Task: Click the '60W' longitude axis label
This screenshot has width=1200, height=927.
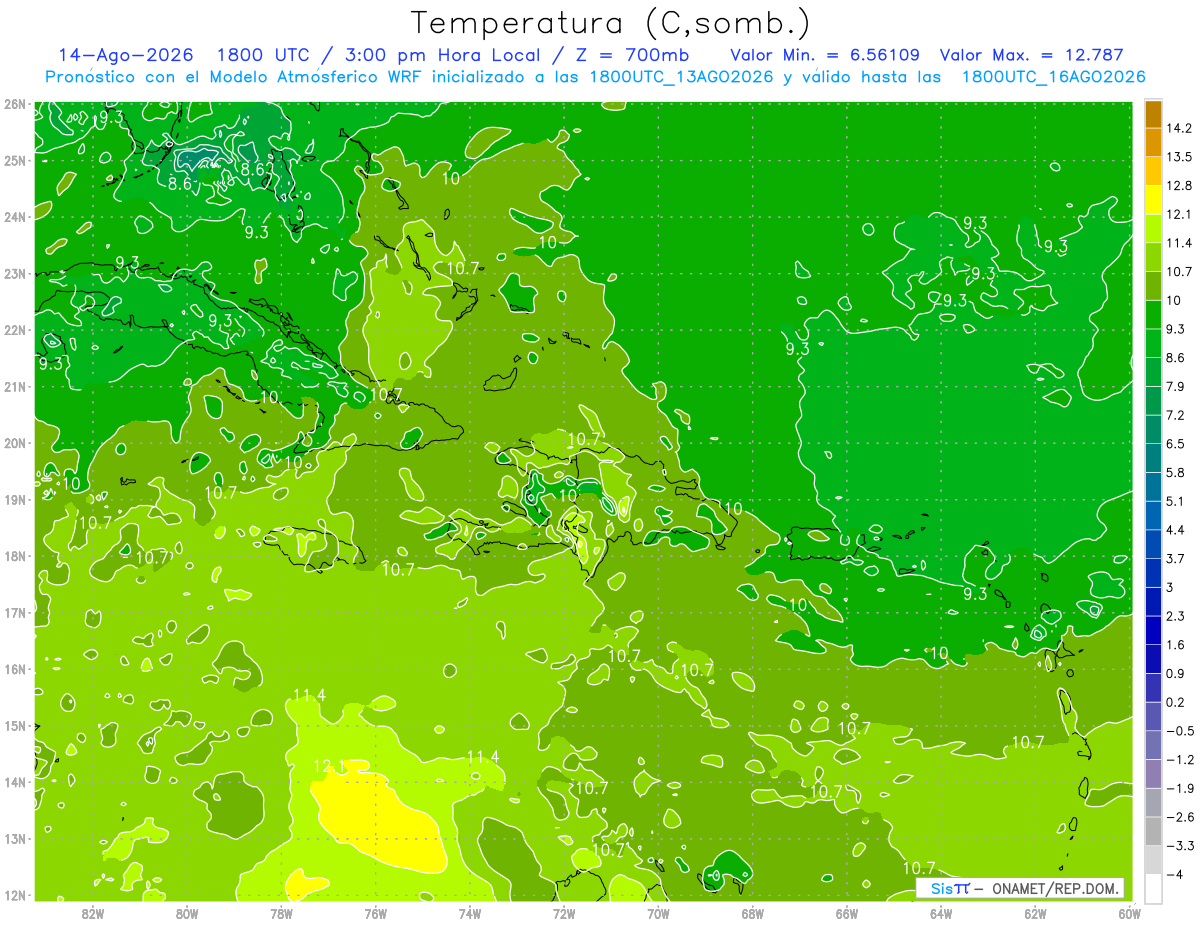Action: [1129, 913]
